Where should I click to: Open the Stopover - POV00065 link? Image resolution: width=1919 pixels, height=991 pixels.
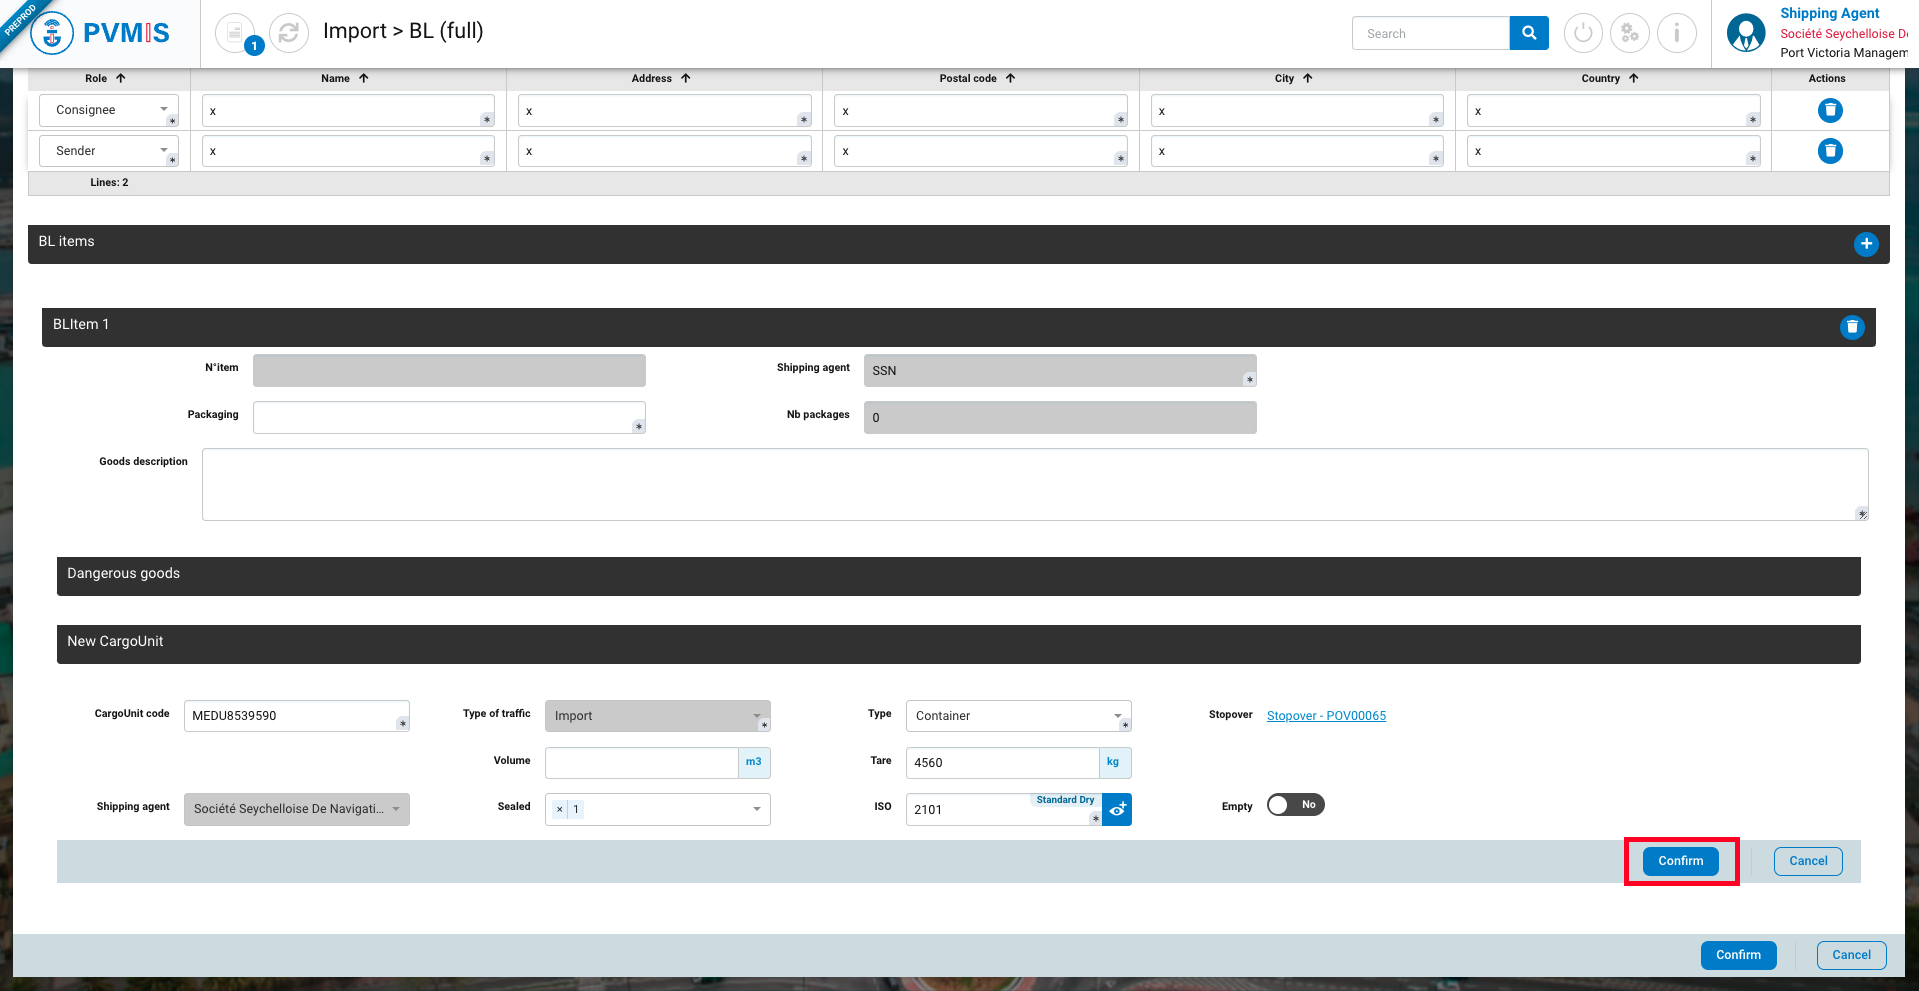1325,716
